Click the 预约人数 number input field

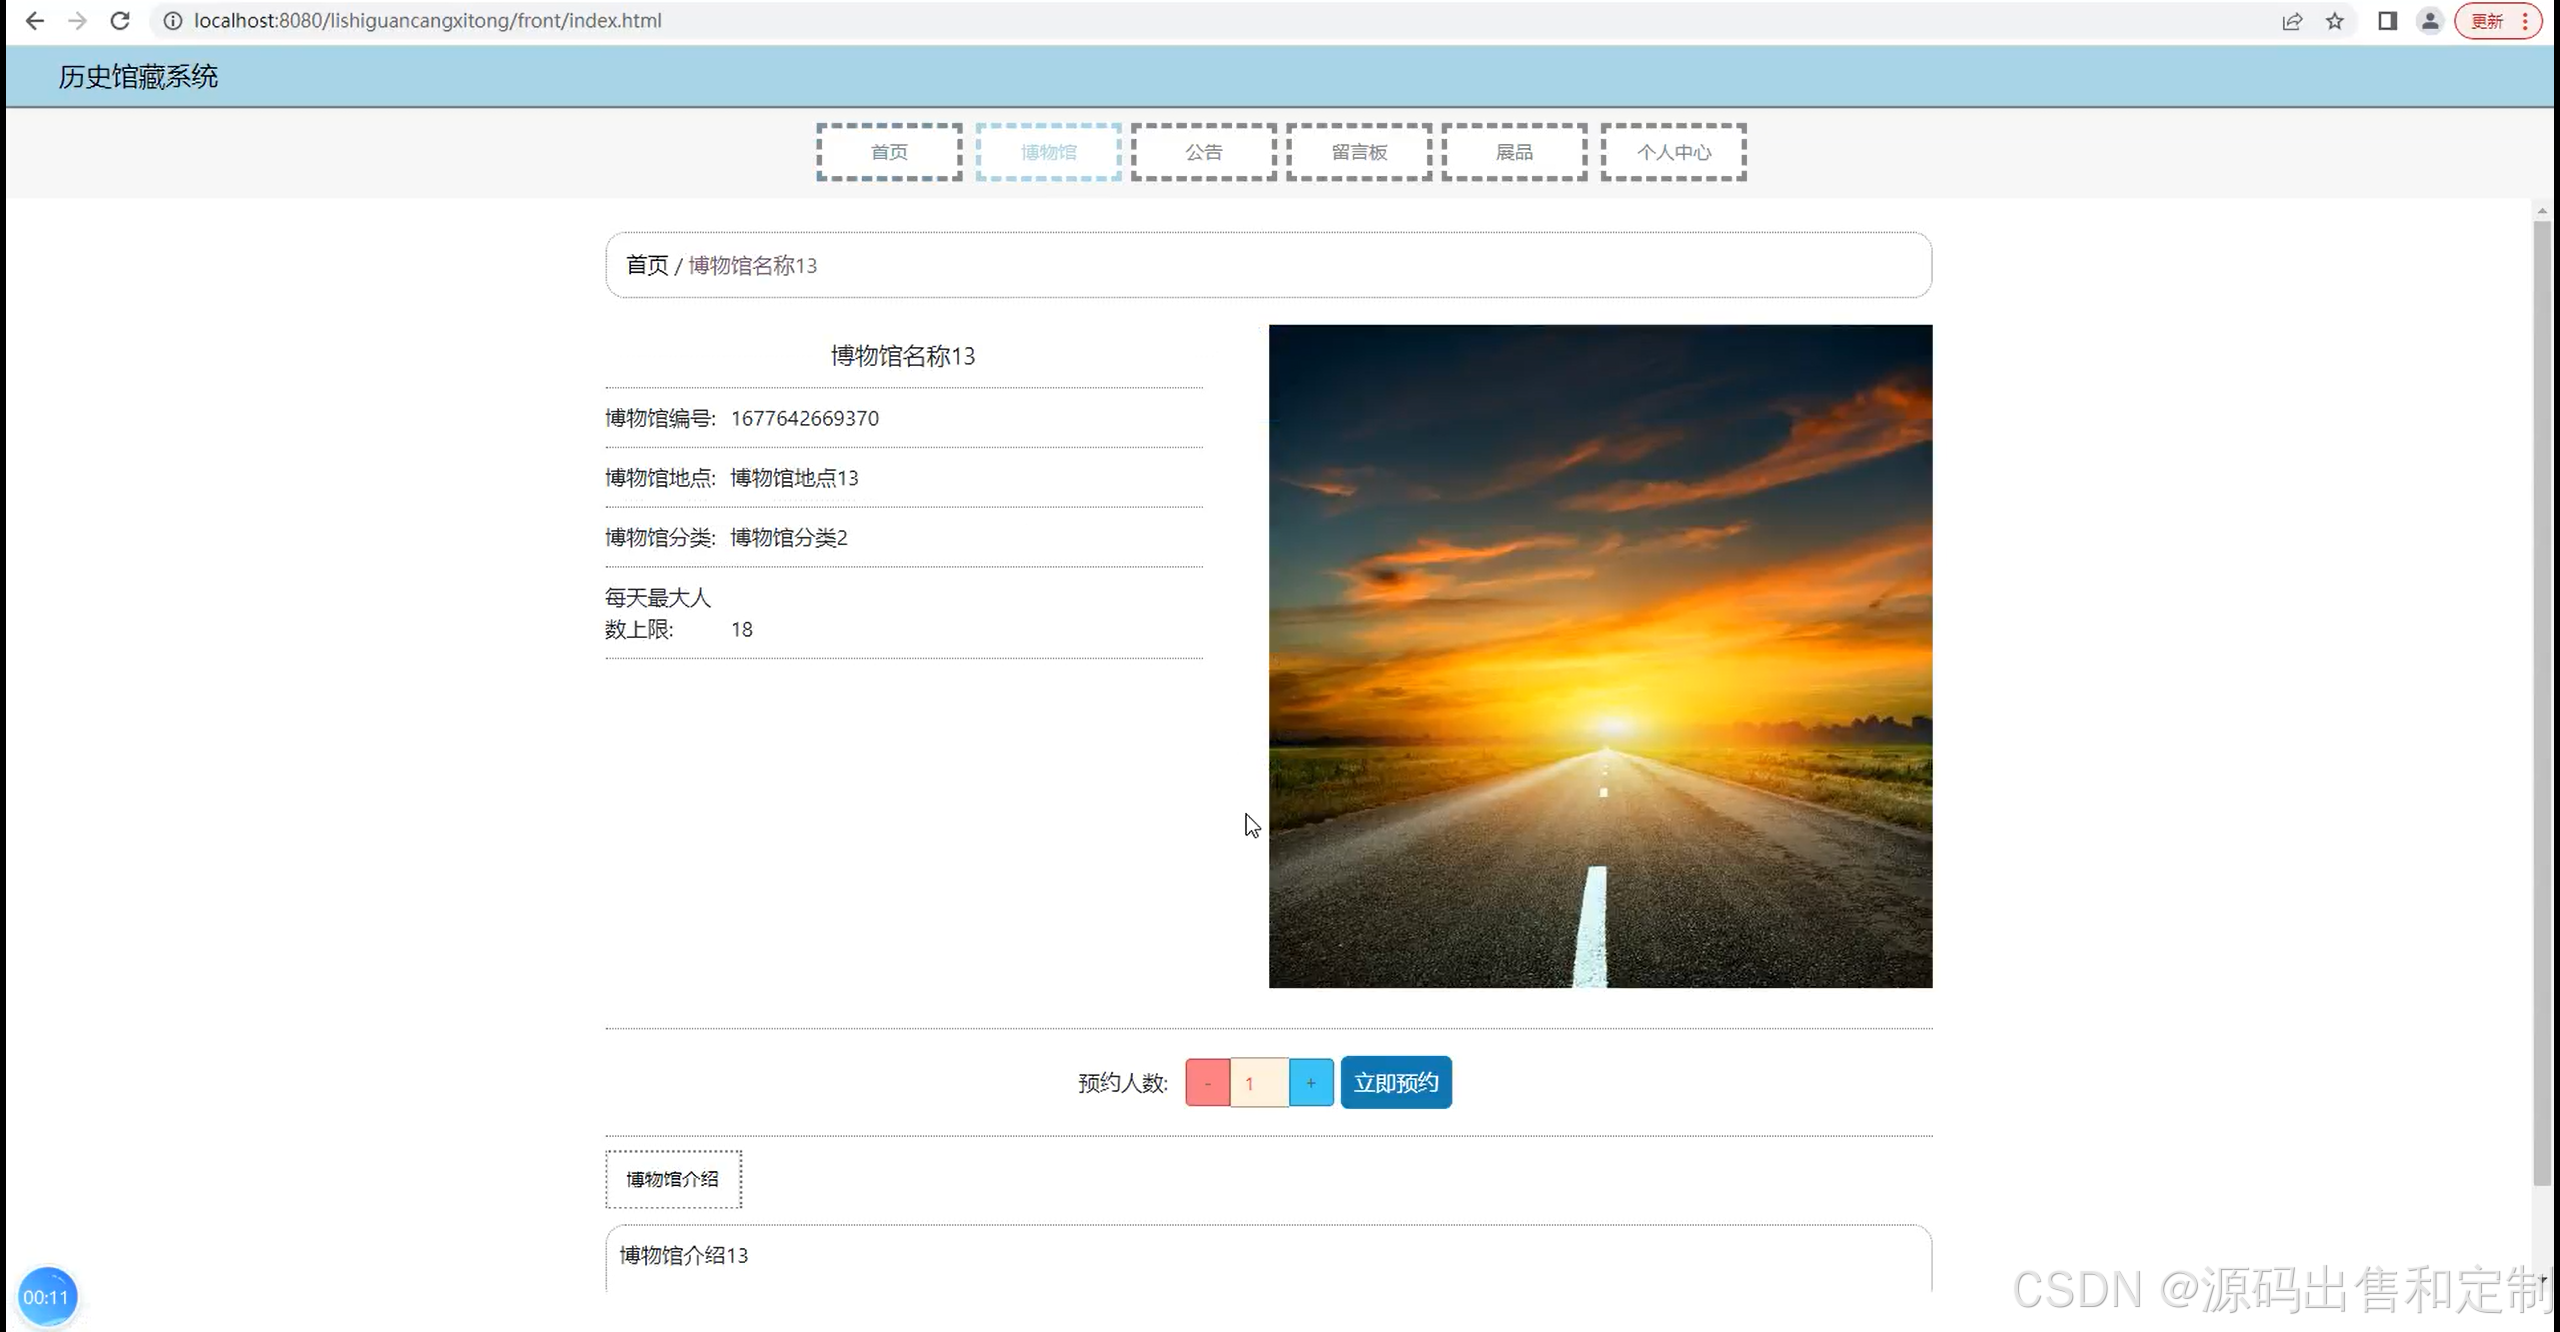[1259, 1083]
